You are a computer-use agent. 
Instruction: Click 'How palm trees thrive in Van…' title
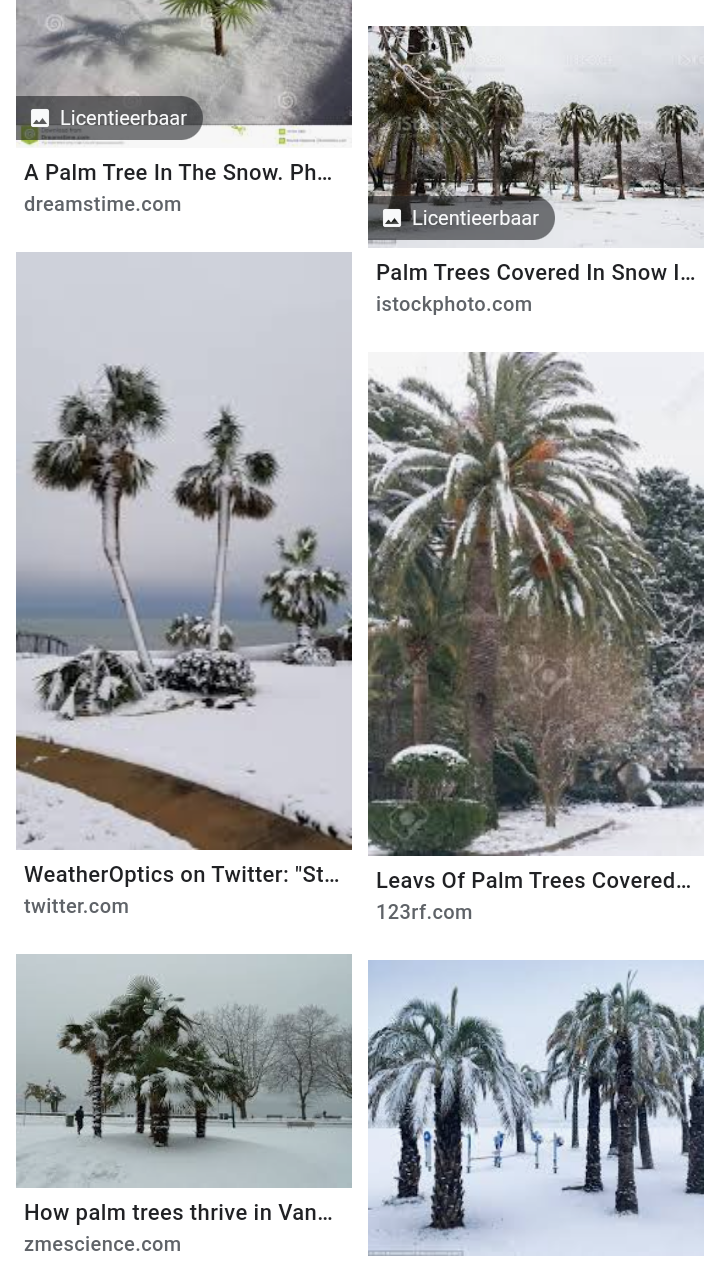pos(178,1212)
